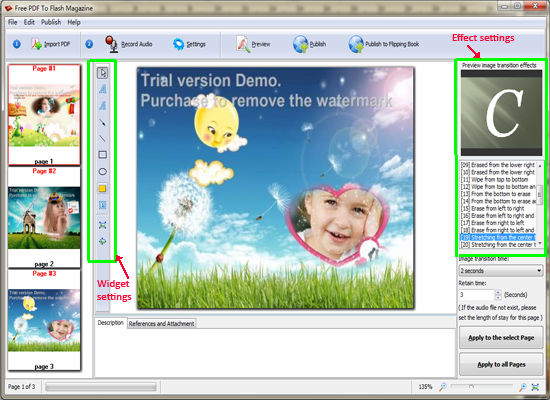Click the transition effect preview image
This screenshot has height=400, width=550.
click(x=501, y=113)
